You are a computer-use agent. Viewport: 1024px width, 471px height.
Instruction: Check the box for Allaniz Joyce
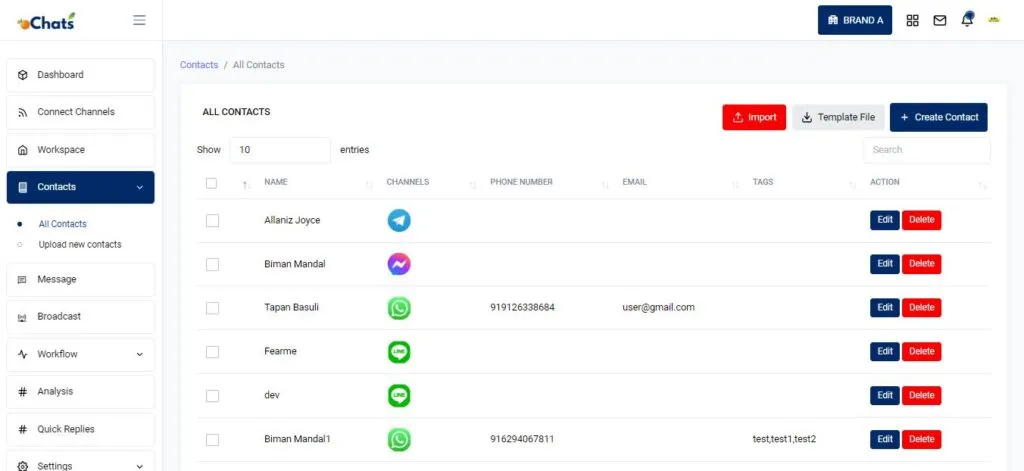coord(212,221)
